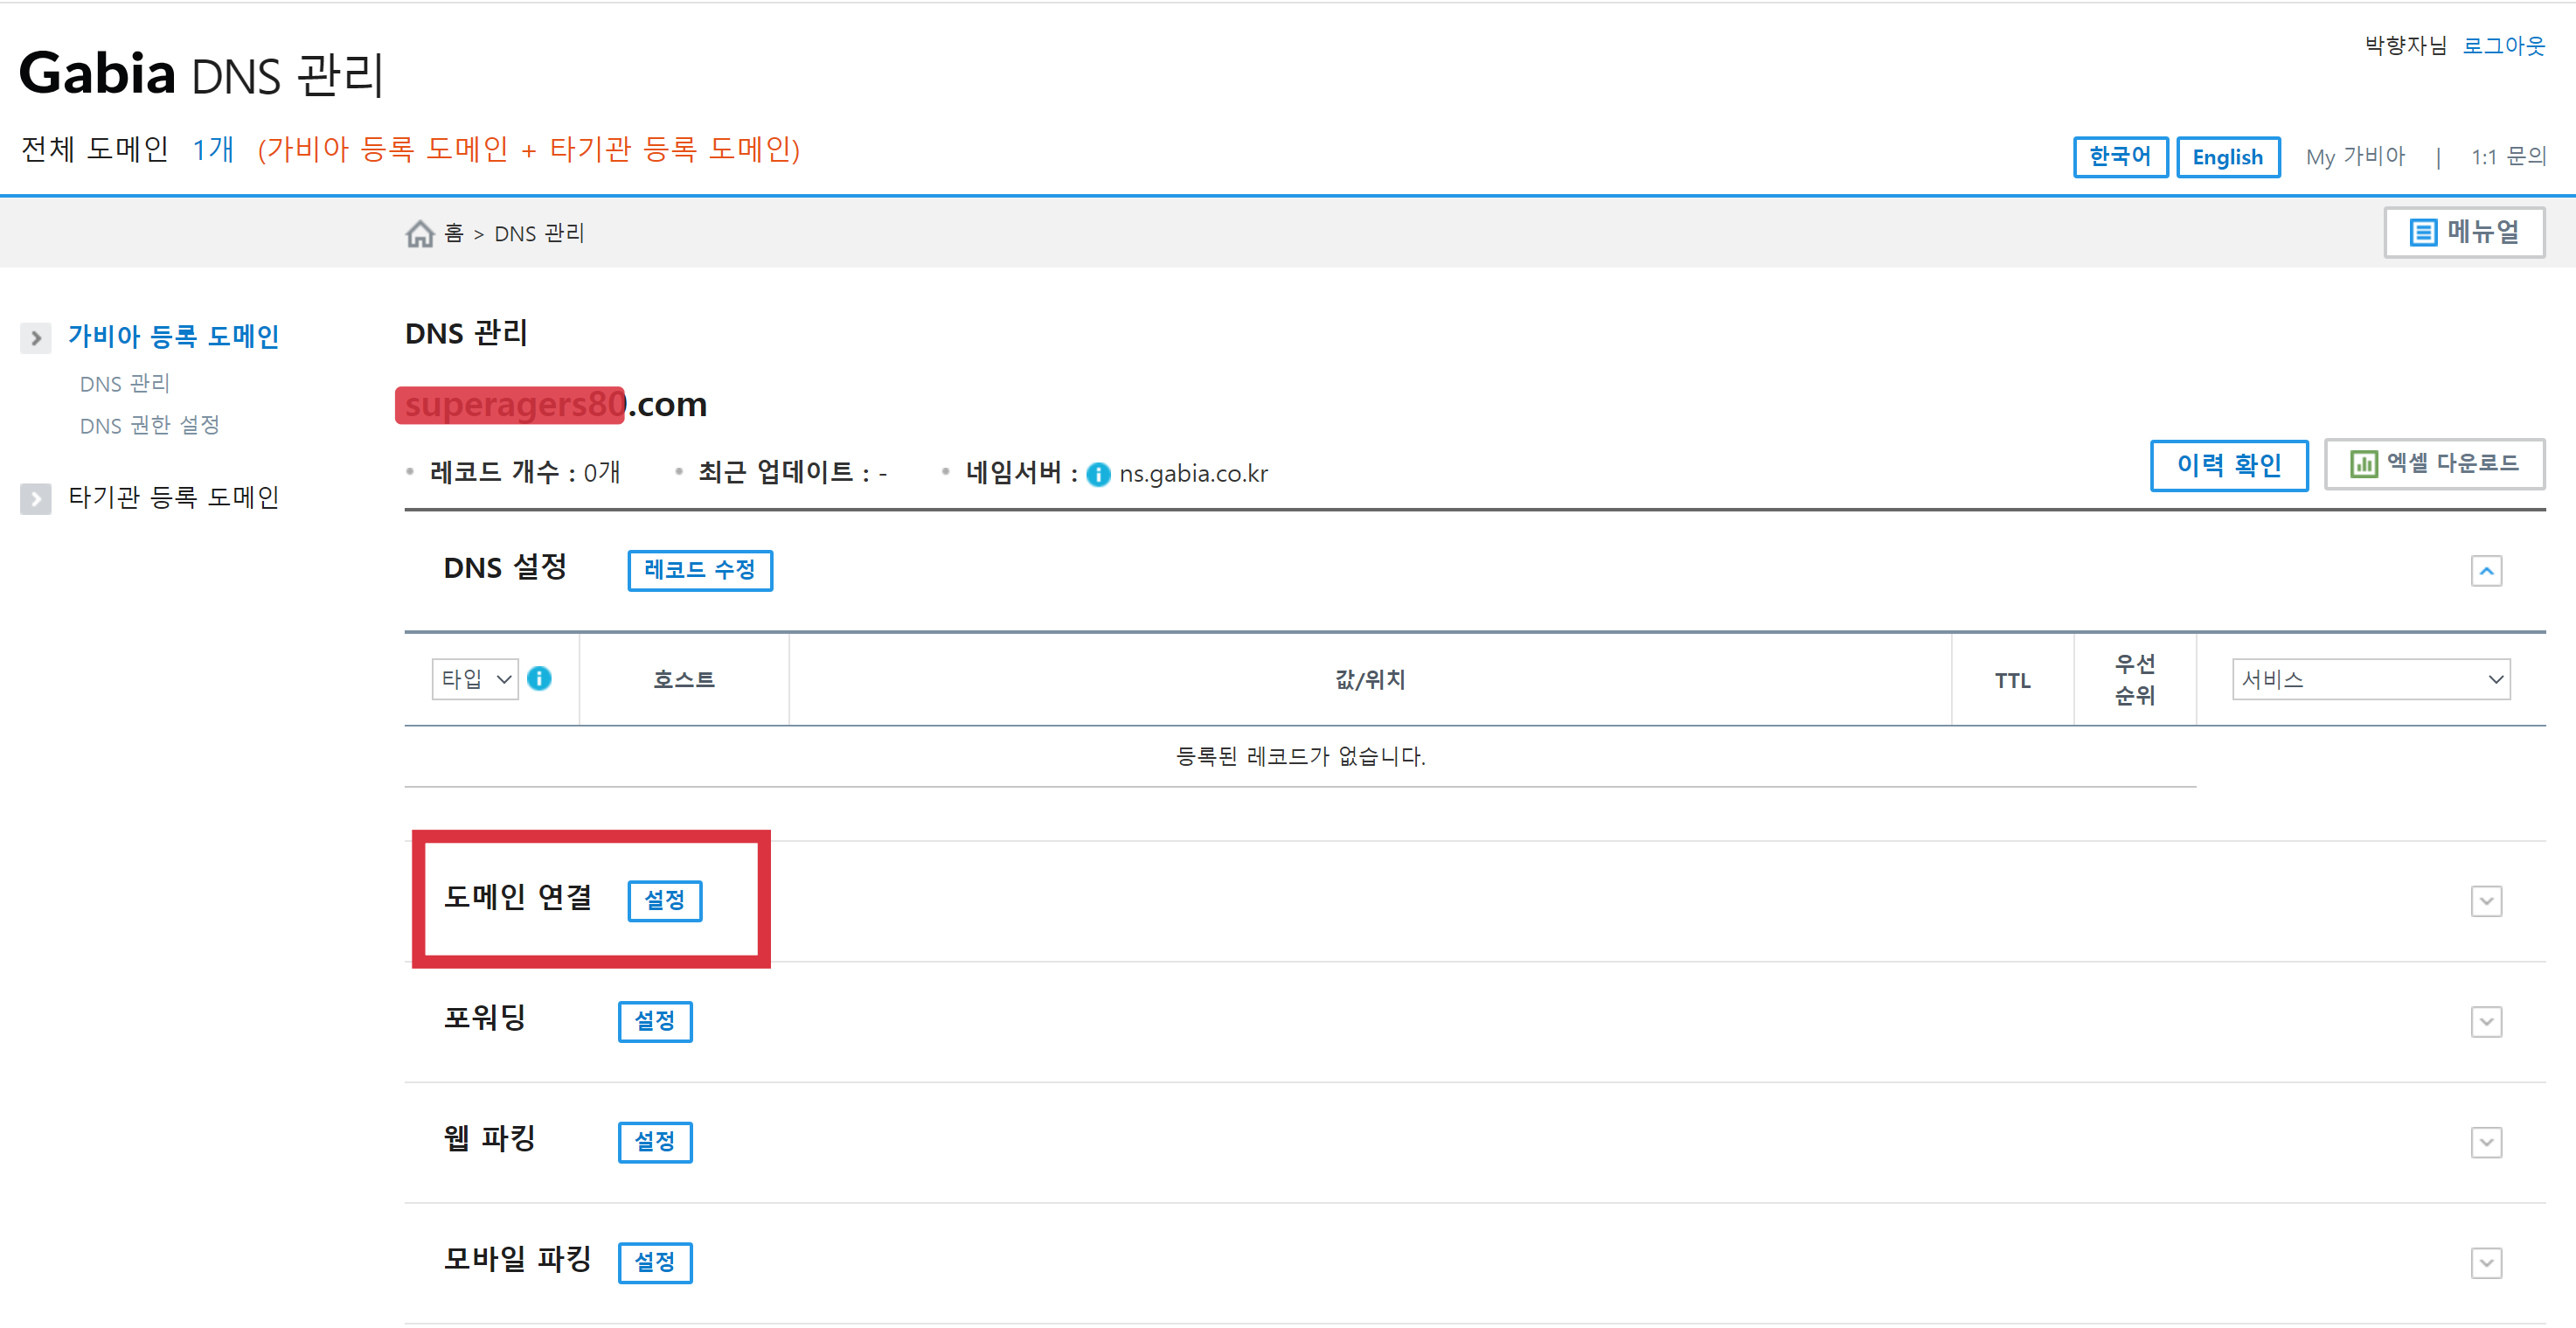
Task: Click the 레코드 수정 button
Action: point(699,570)
